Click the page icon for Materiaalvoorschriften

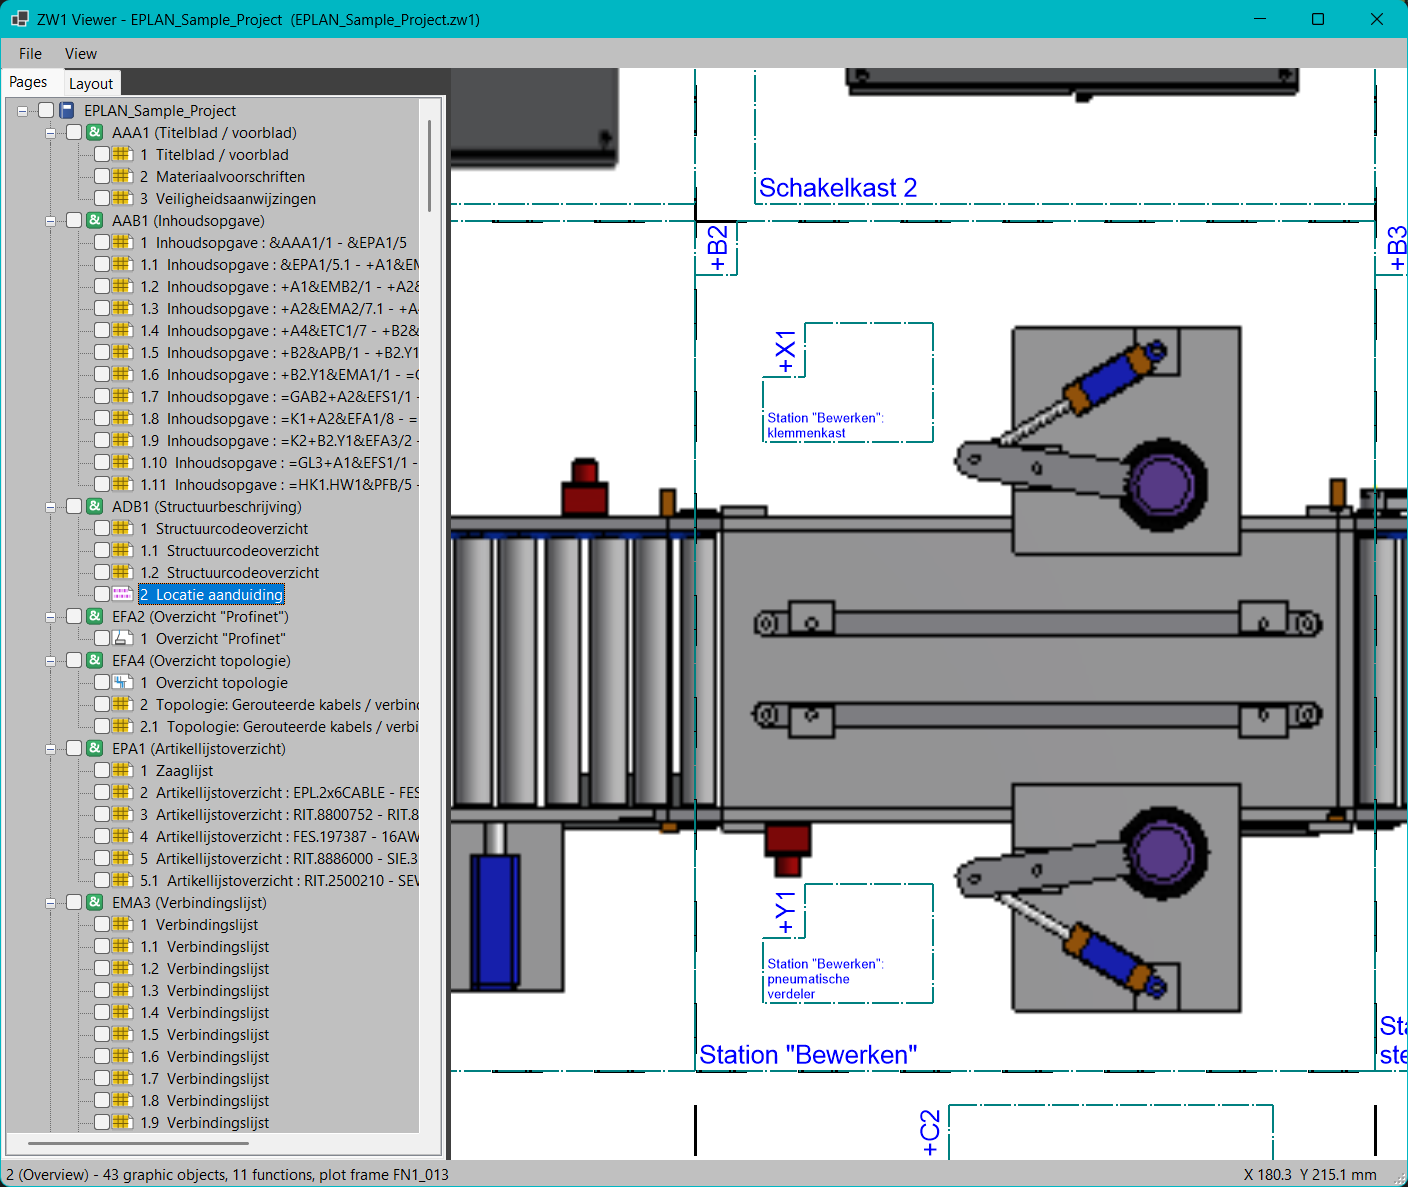tap(122, 176)
